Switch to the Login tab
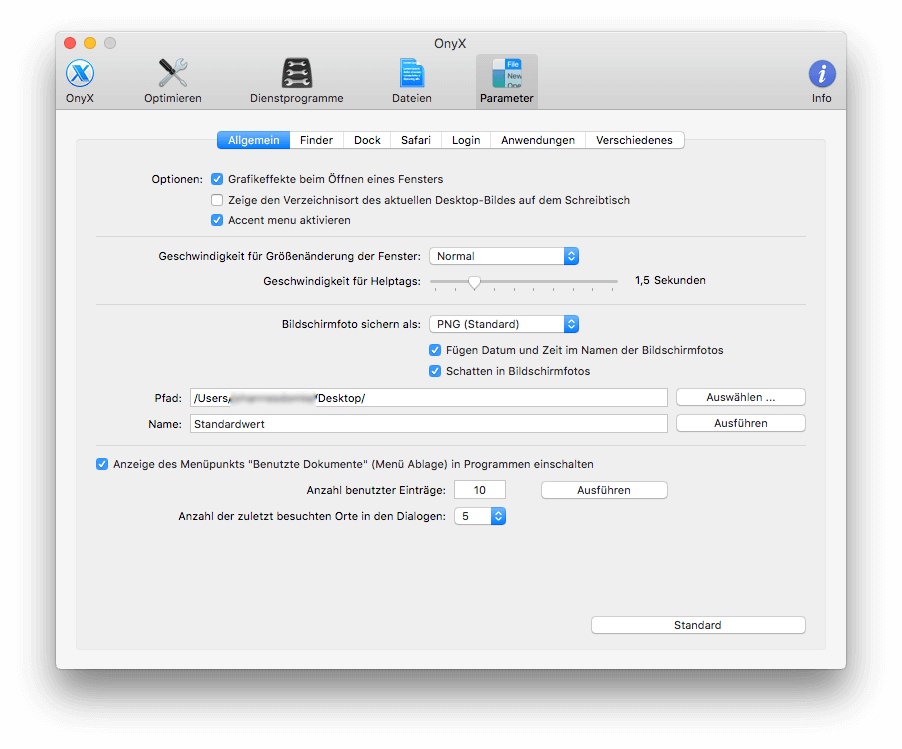 [x=466, y=140]
